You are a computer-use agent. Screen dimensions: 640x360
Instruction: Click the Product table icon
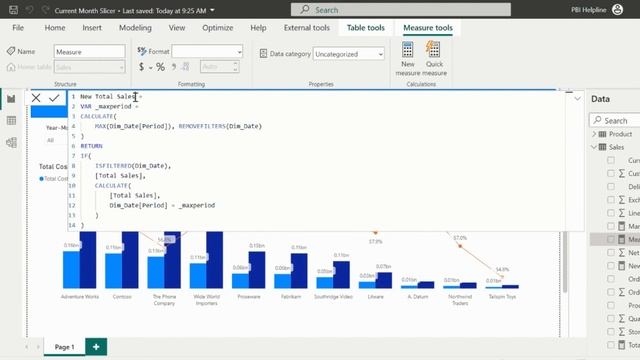pyautogui.click(x=602, y=134)
